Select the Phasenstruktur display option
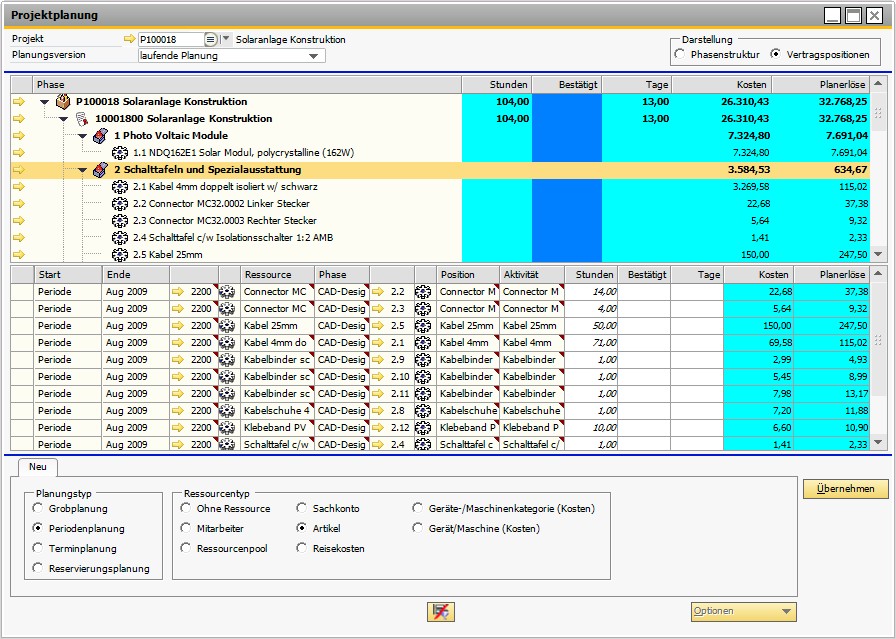896x639 pixels. 681,55
